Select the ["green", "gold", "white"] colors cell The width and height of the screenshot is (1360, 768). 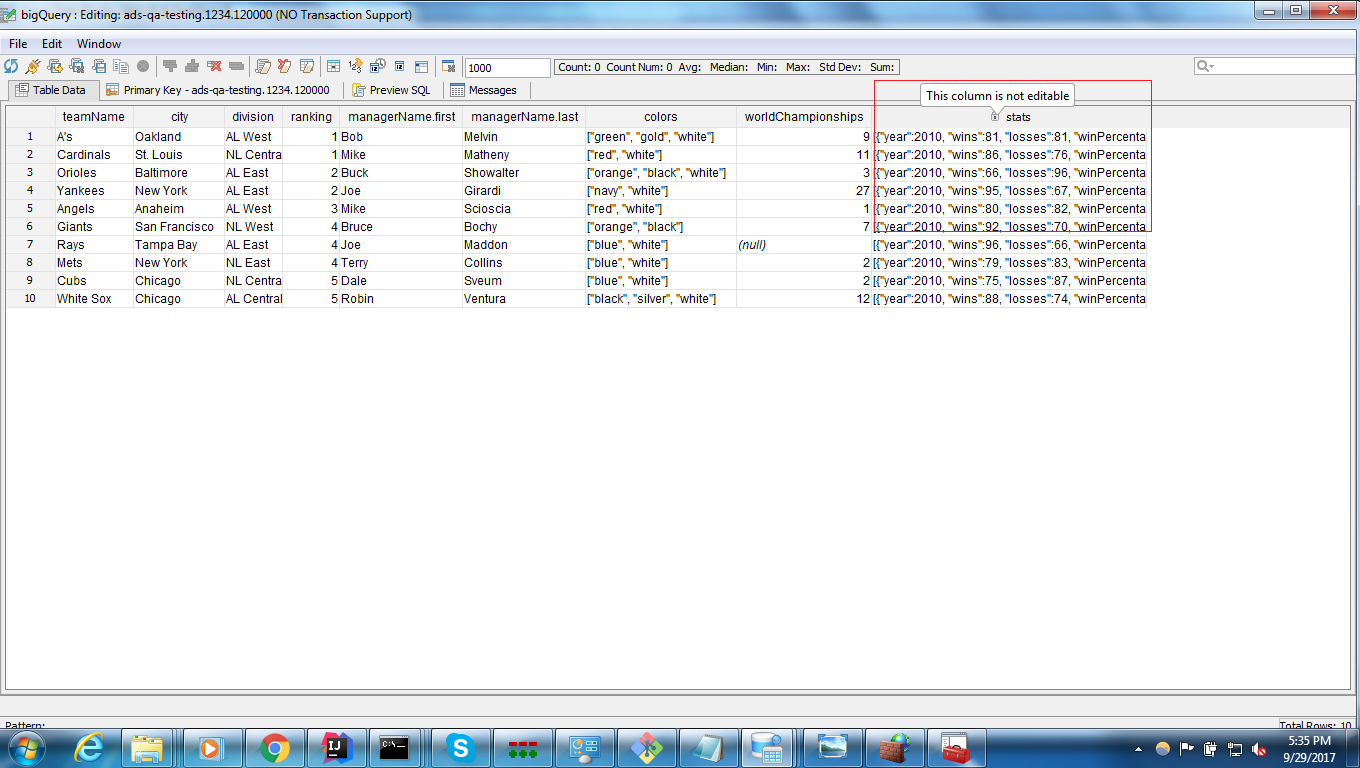point(661,136)
